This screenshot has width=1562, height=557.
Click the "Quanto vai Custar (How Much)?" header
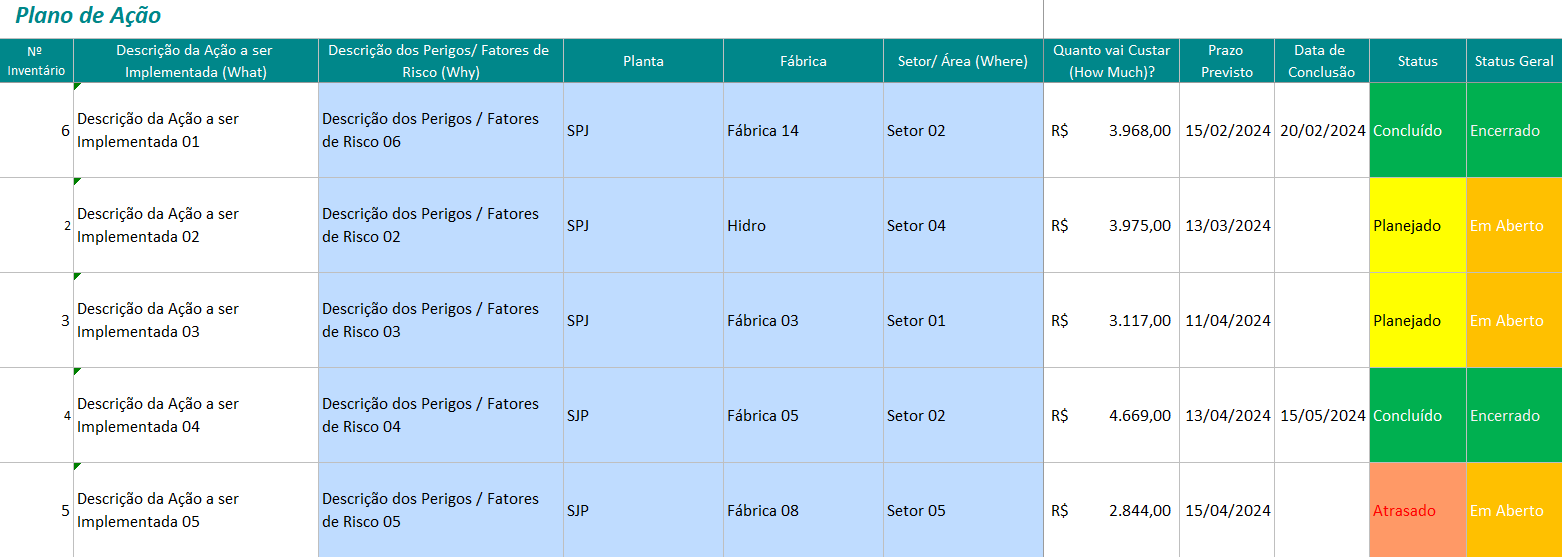[1111, 61]
